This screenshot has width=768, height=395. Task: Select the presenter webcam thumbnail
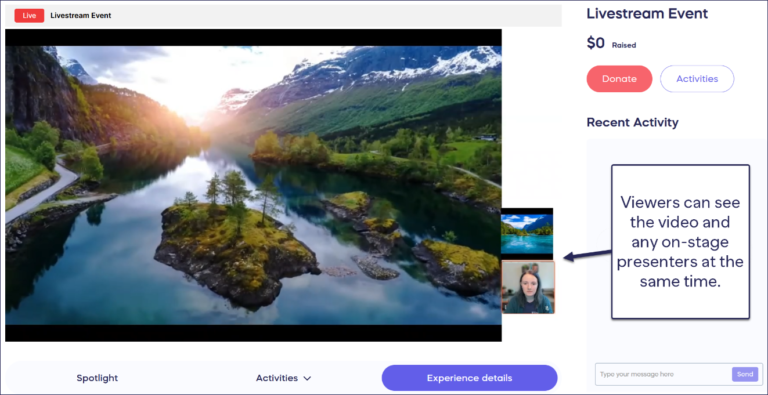528,287
